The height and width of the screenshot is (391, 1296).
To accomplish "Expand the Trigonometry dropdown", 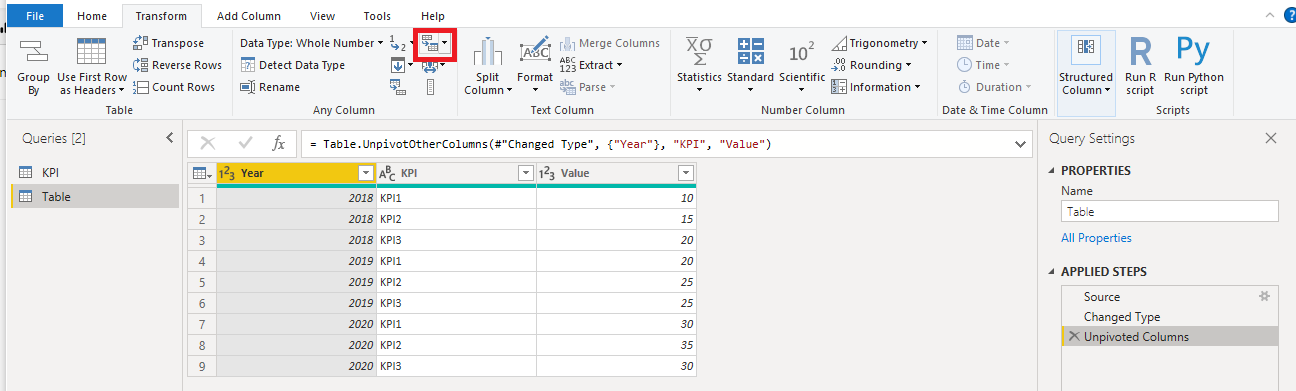I will (879, 43).
